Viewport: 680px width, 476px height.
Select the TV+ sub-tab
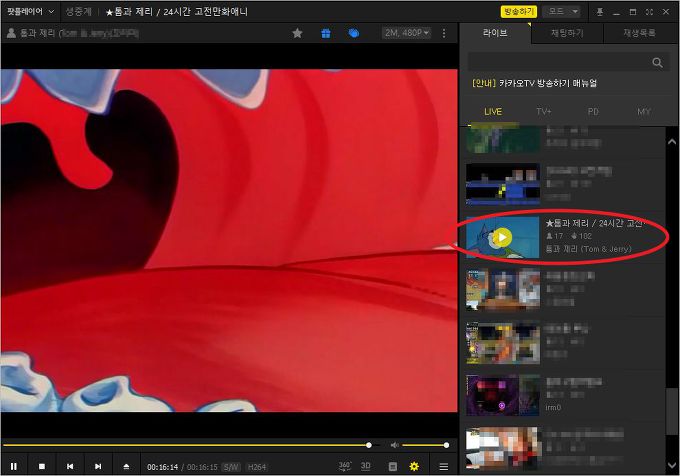[543, 112]
